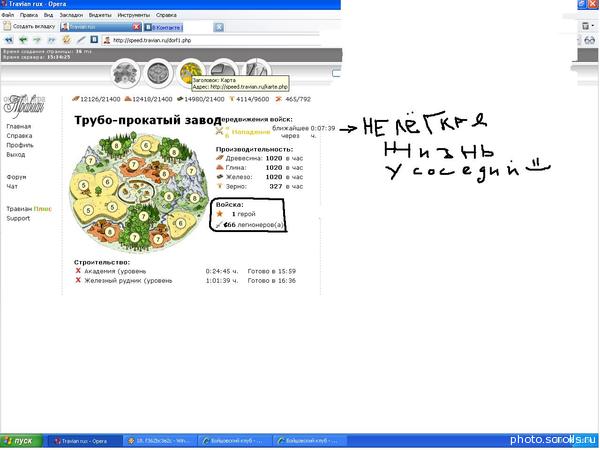
Task: Click Создать вкладку new tab button
Action: click(x=29, y=26)
